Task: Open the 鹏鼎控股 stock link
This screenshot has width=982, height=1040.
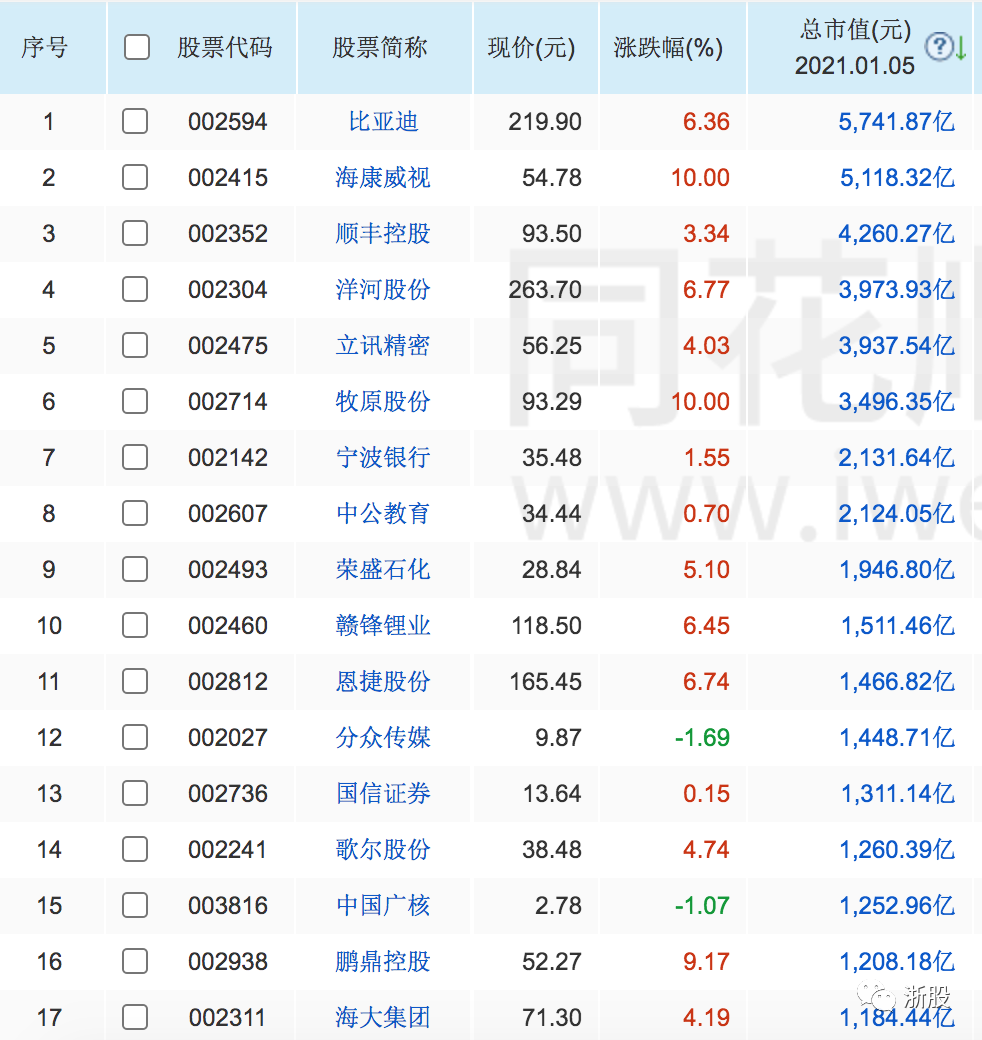Action: (383, 961)
